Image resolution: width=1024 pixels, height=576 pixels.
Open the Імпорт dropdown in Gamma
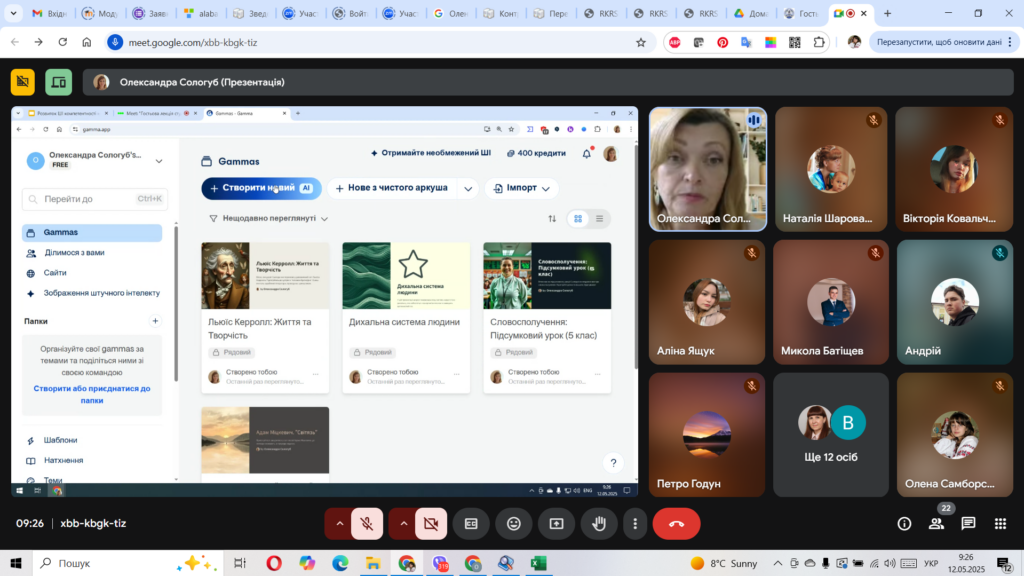coord(522,188)
